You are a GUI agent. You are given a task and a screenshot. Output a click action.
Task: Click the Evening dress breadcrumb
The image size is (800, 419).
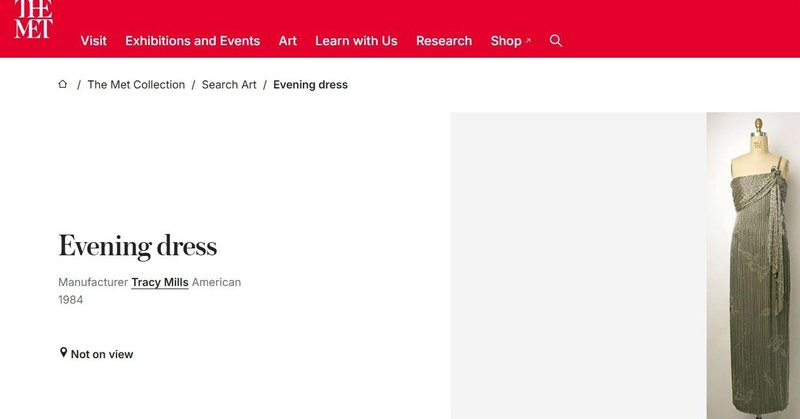point(310,85)
